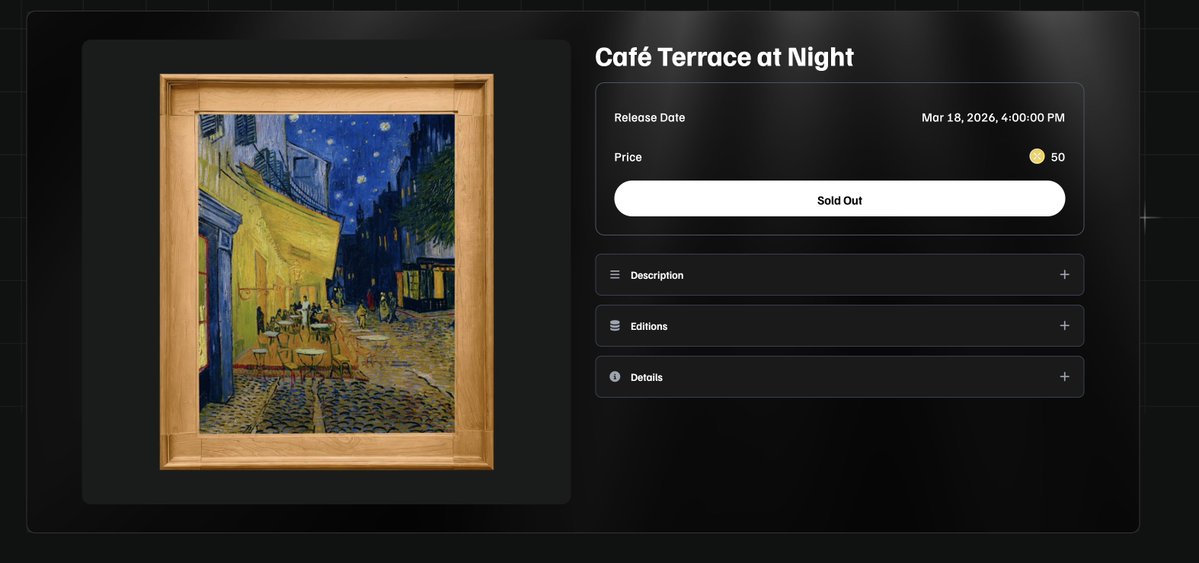Click the plus sign on Details row

1064,376
